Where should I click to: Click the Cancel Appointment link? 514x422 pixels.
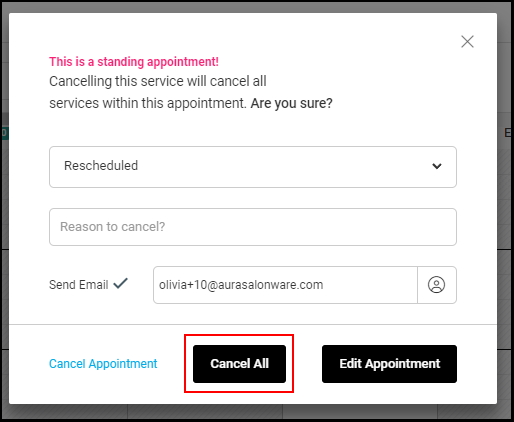pos(103,364)
